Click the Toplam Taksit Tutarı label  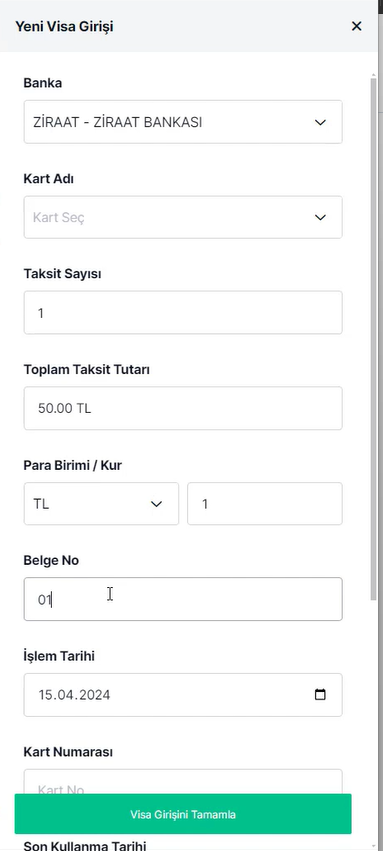click(87, 370)
